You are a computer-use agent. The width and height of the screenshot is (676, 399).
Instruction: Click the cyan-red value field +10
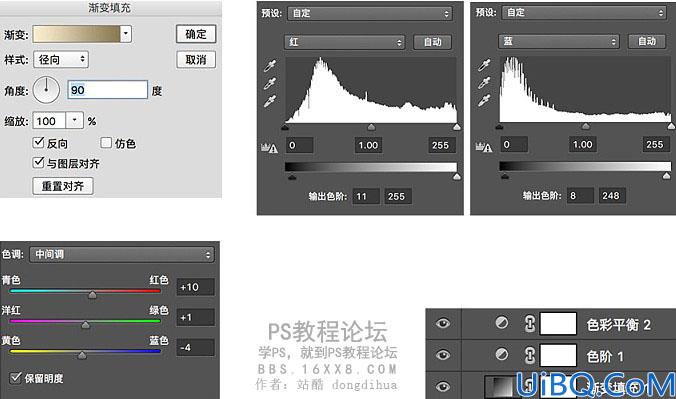point(195,287)
